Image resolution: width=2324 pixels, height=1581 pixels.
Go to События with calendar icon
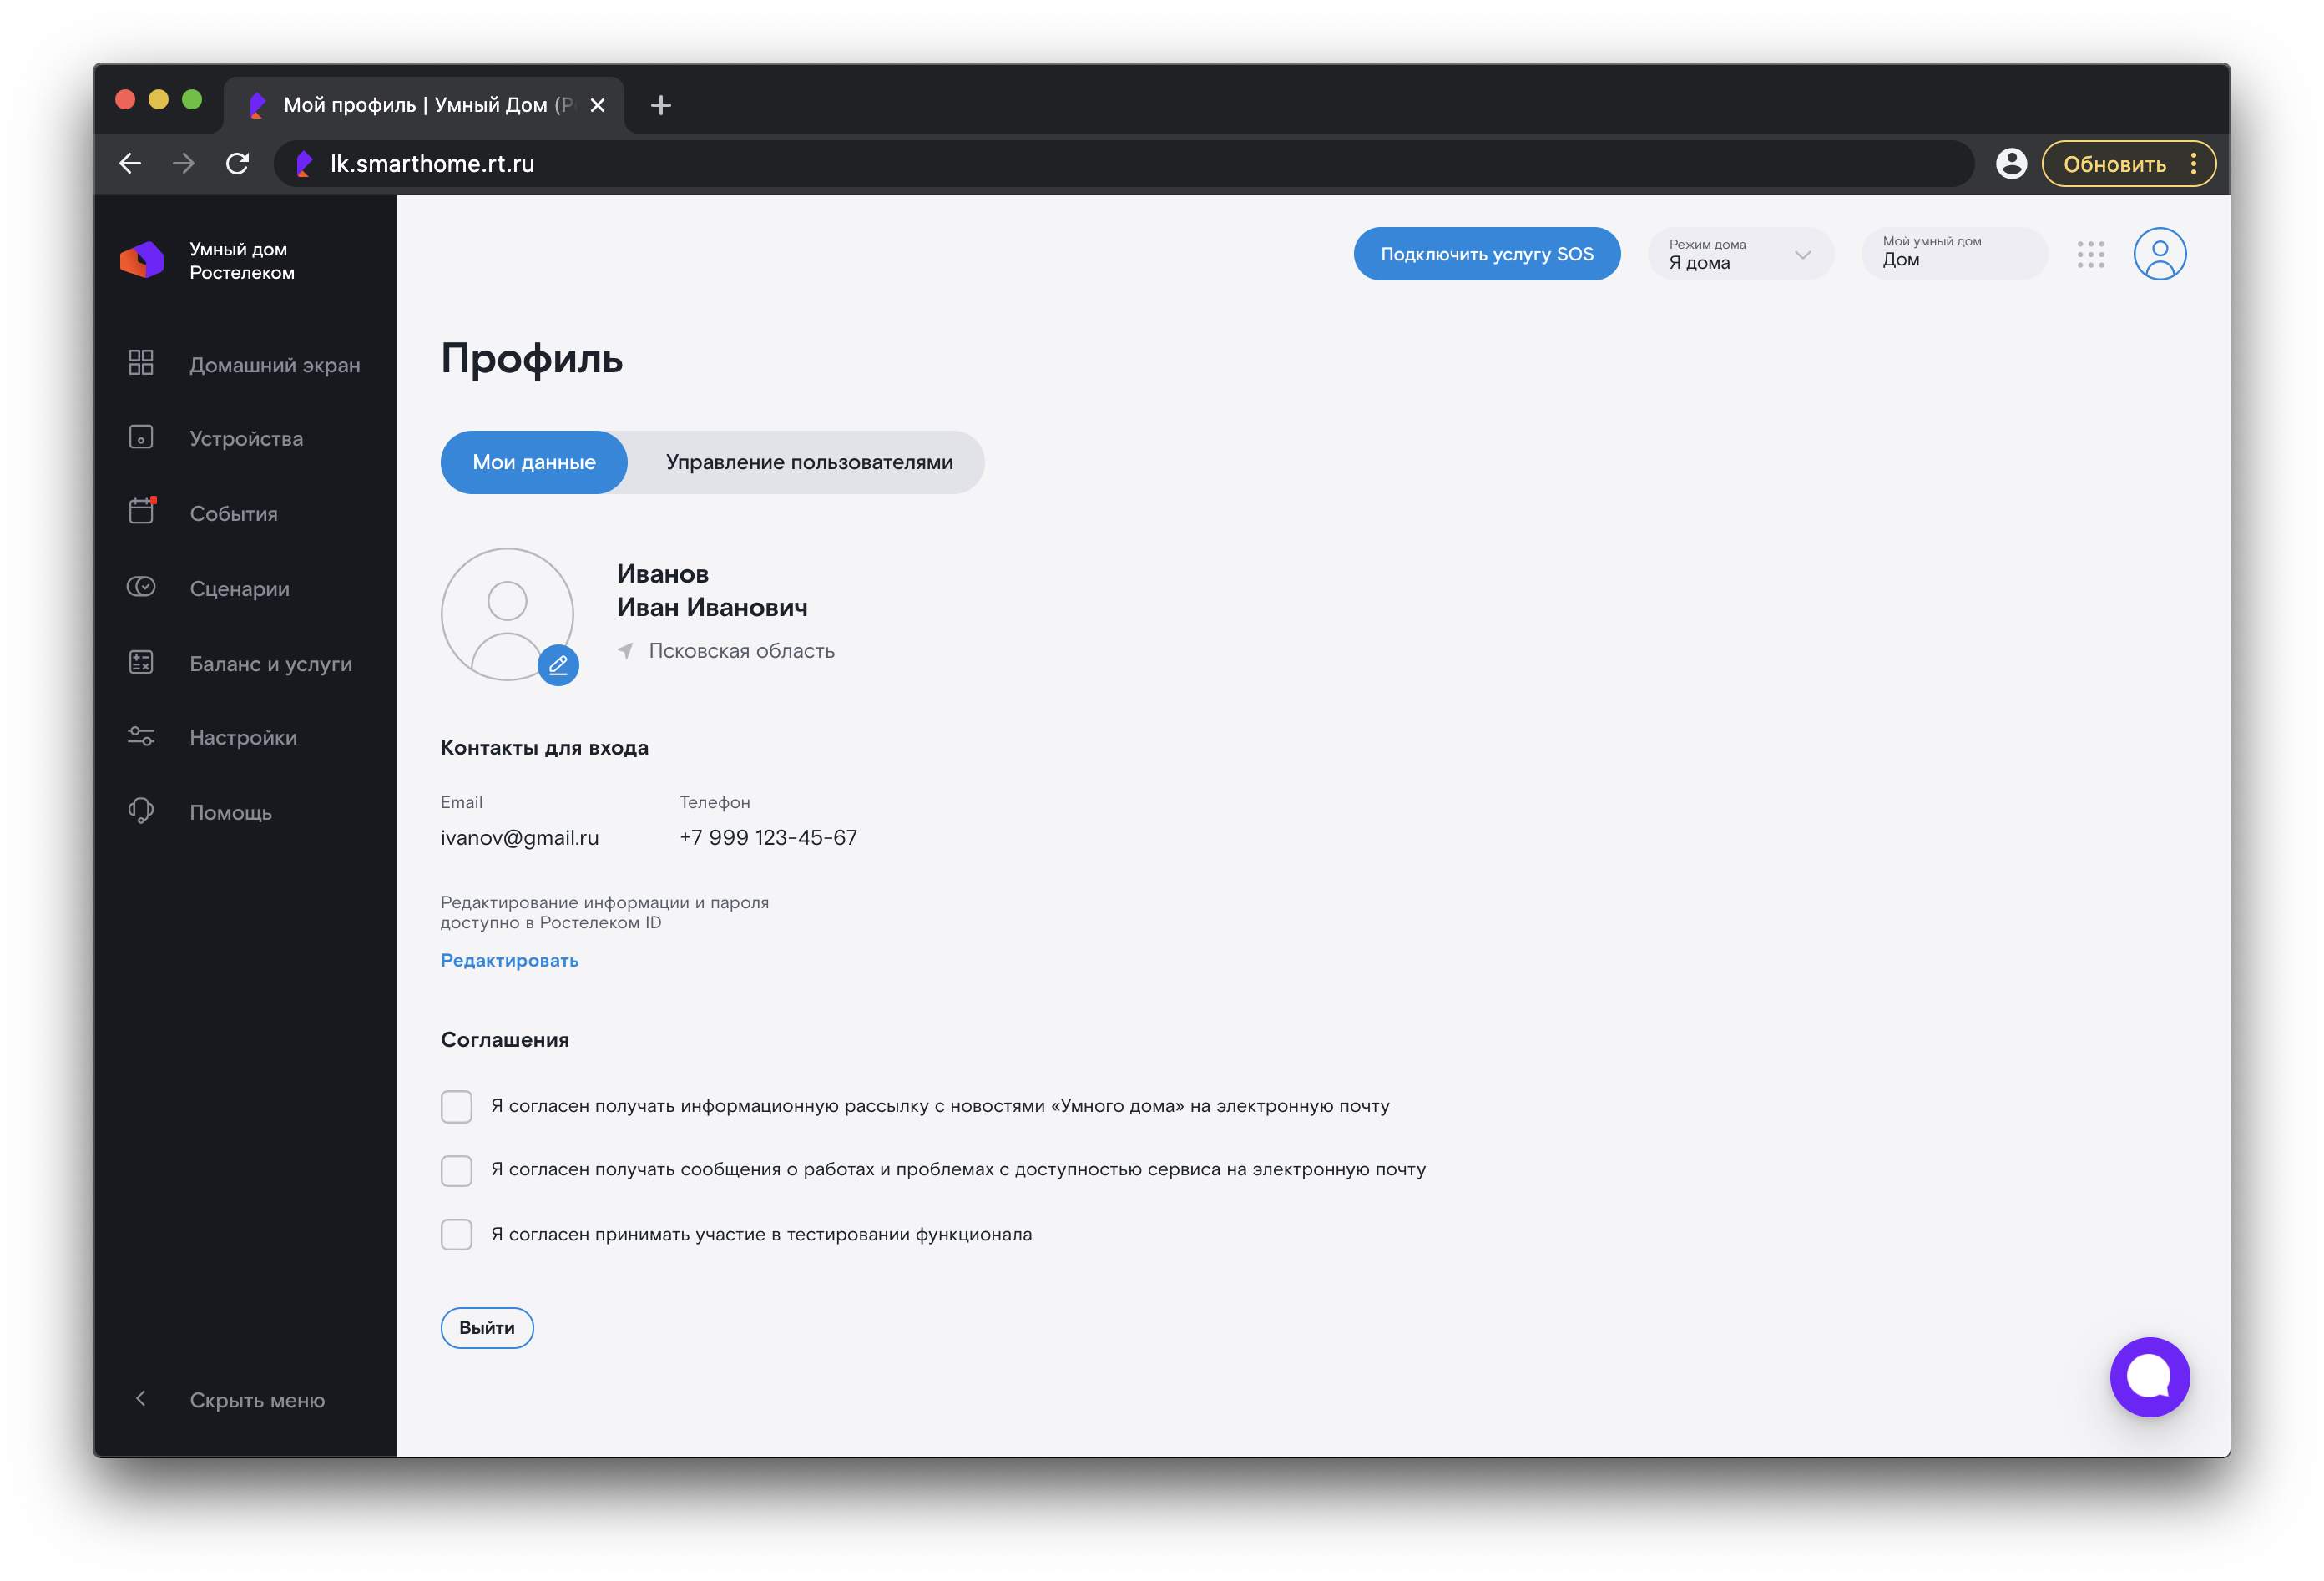point(233,513)
